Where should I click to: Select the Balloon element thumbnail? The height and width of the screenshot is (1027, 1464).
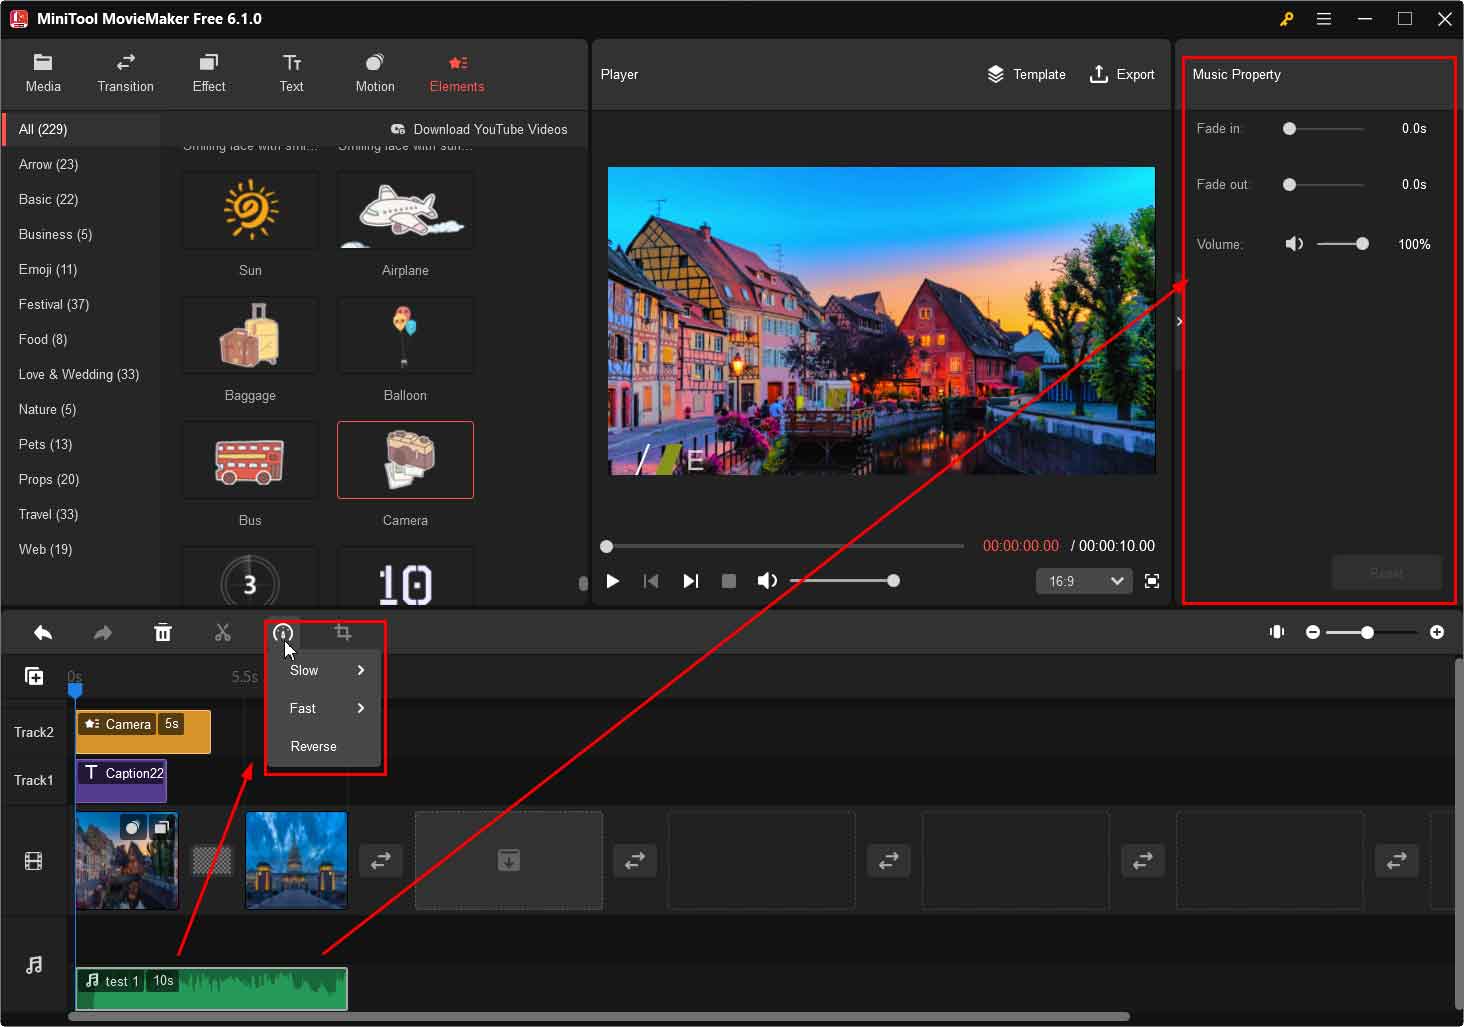point(405,335)
